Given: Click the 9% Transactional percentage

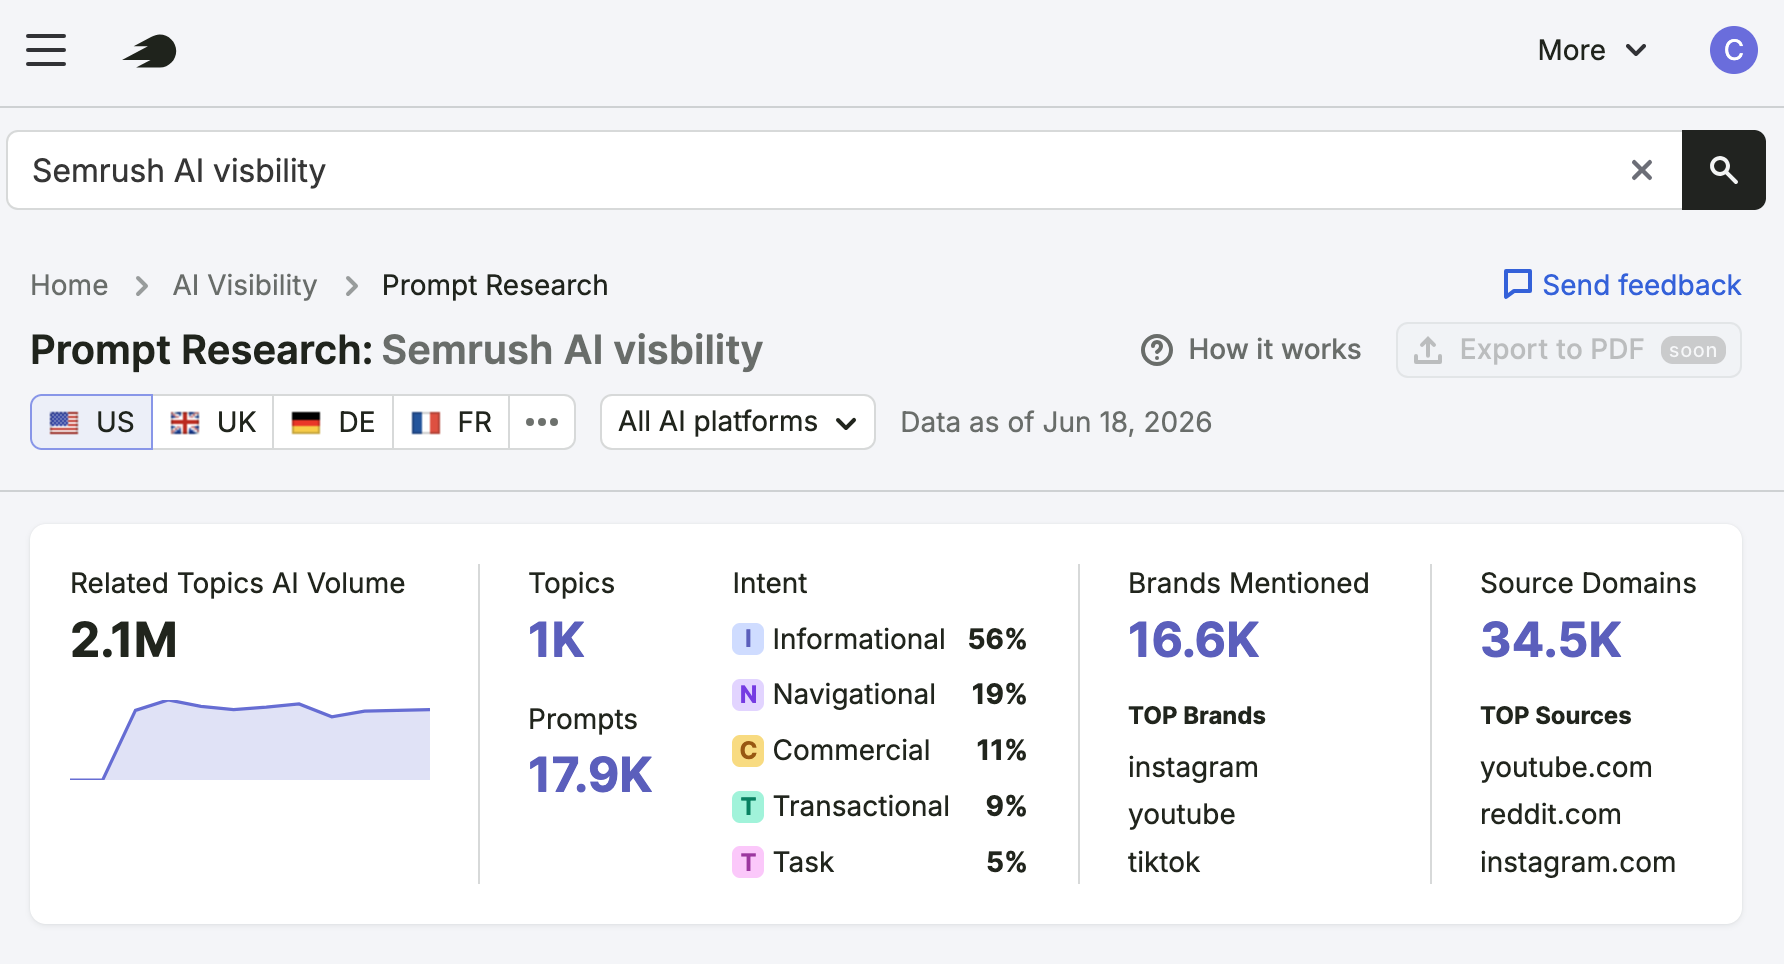Looking at the screenshot, I should 1006,806.
